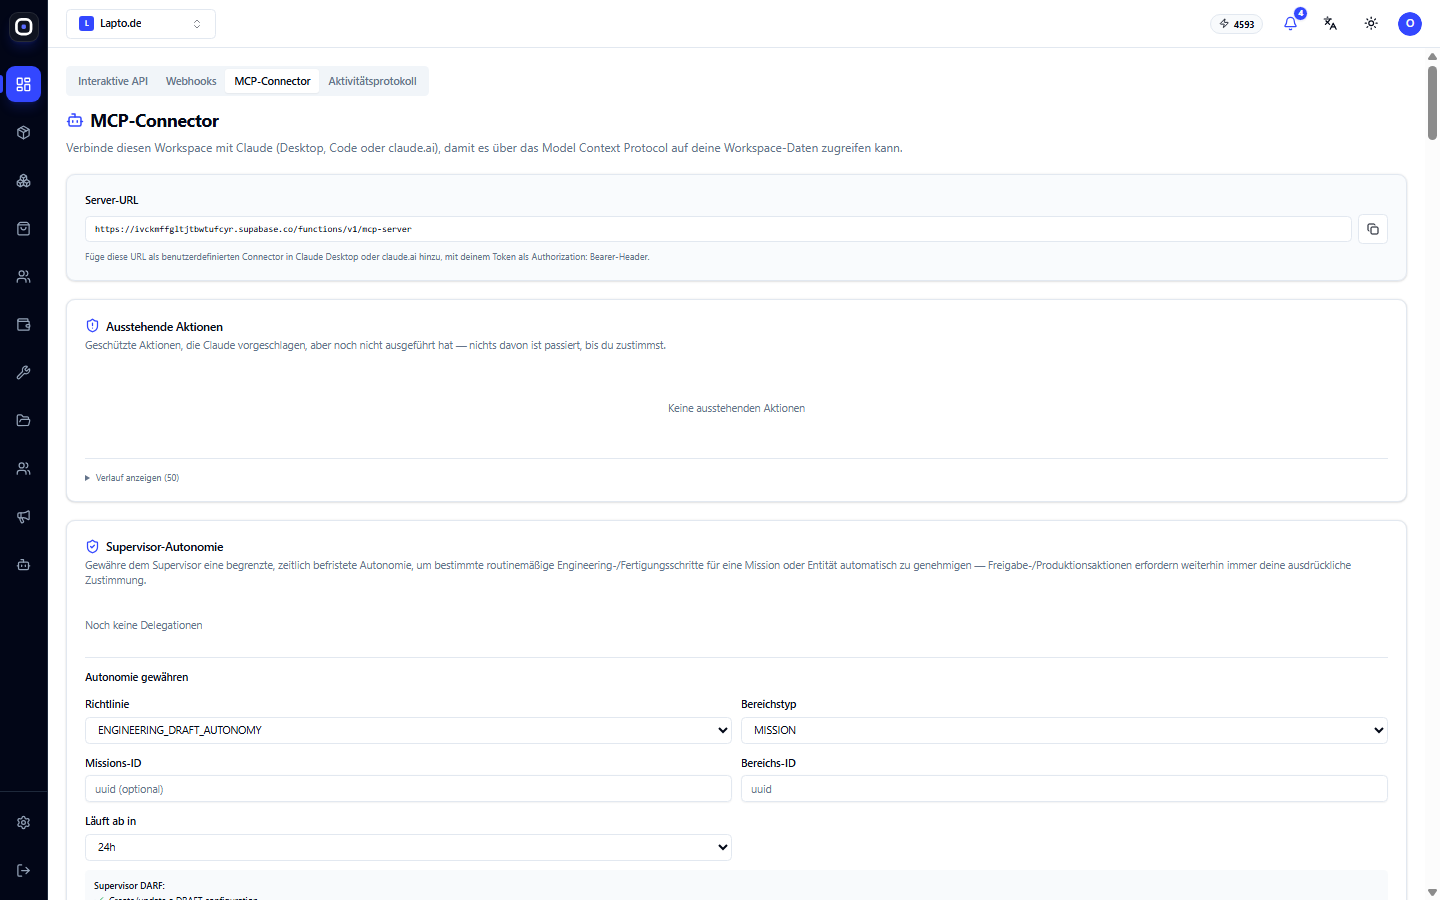Viewport: 1440px width, 900px height.
Task: Click scrollbar down arrow at bottom right
Action: [1432, 892]
